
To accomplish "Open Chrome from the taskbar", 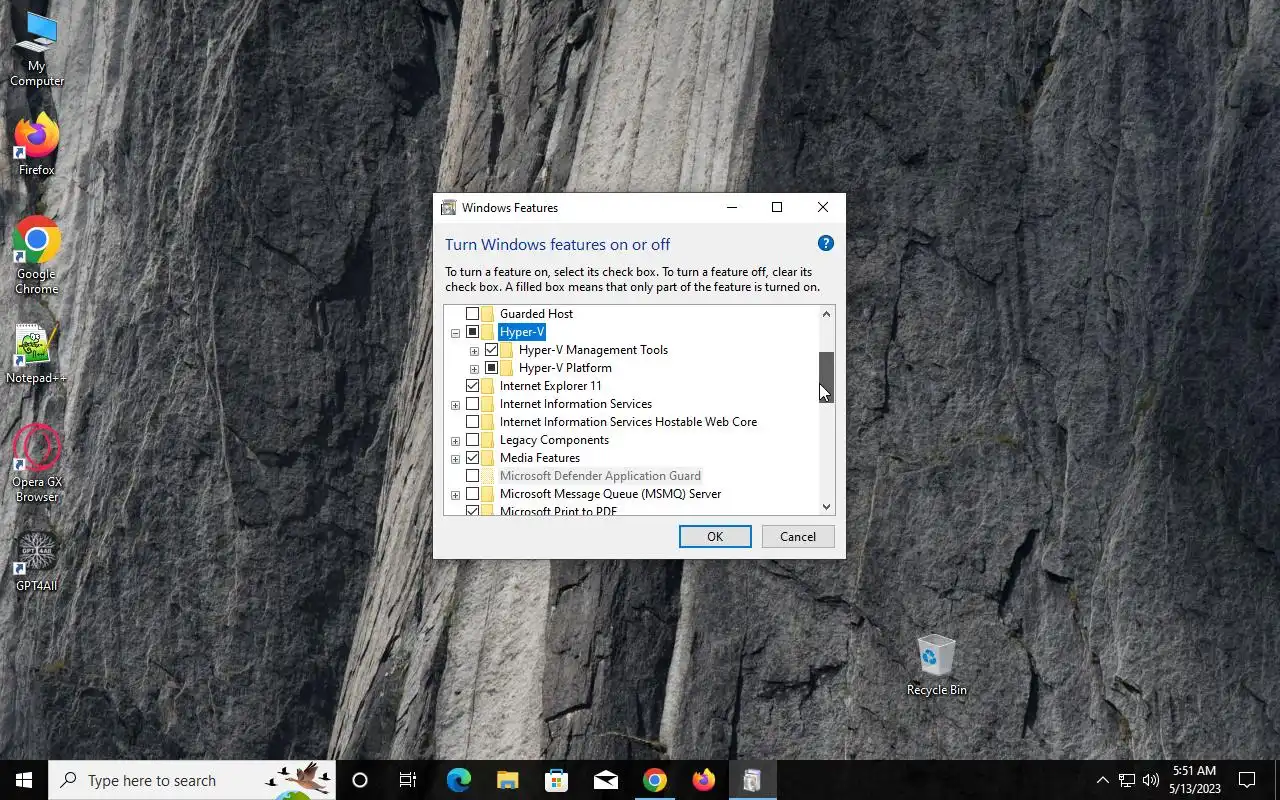I will (x=654, y=780).
